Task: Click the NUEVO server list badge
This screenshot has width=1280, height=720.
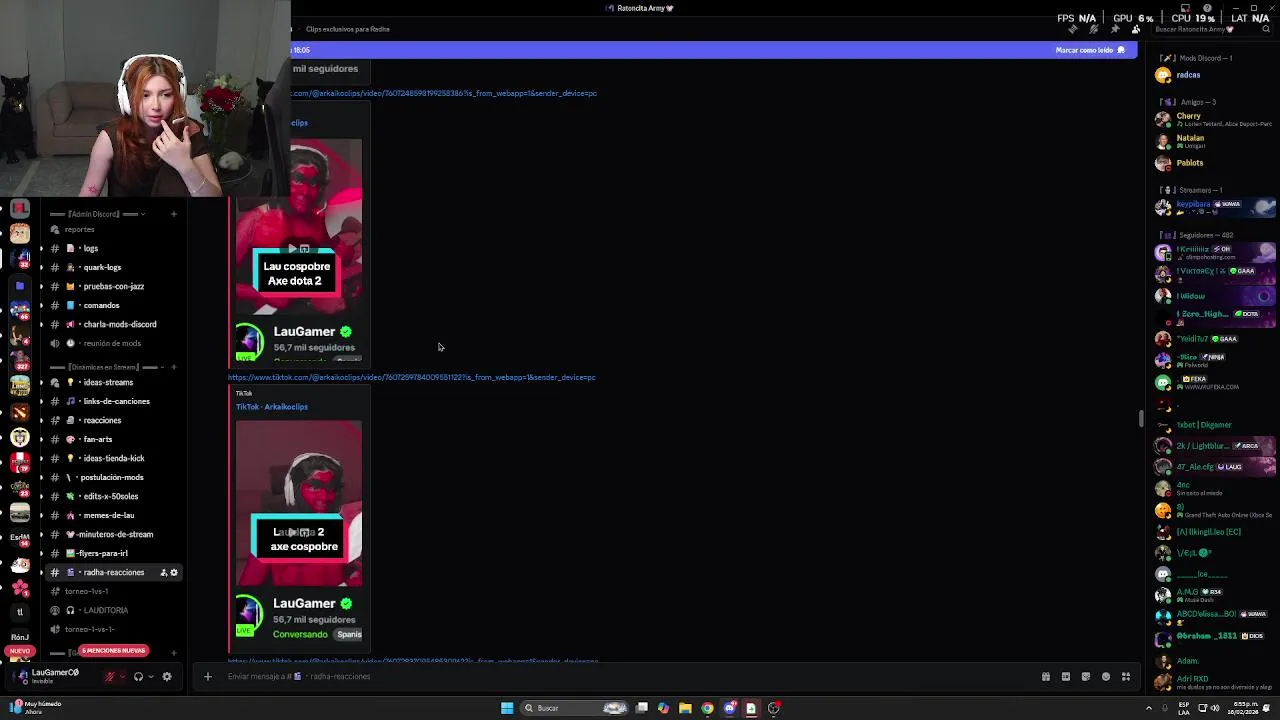Action: coord(19,651)
